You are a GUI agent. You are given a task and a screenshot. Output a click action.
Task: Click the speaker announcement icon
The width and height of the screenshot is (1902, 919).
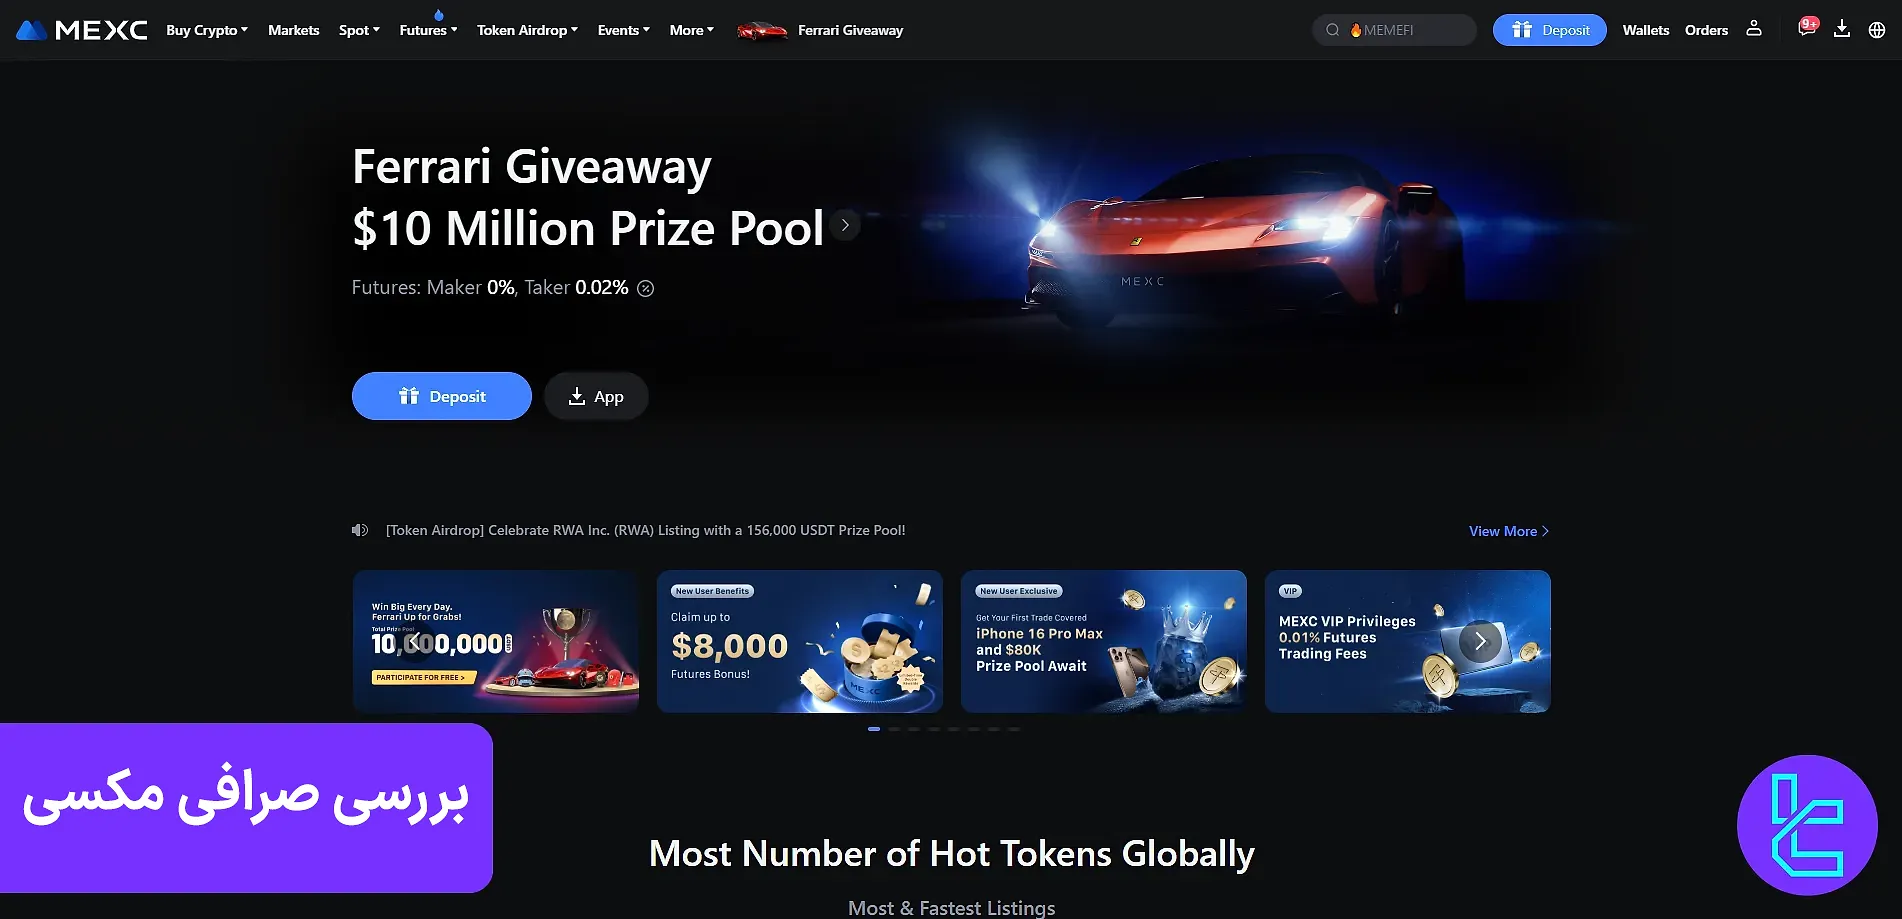pyautogui.click(x=360, y=530)
